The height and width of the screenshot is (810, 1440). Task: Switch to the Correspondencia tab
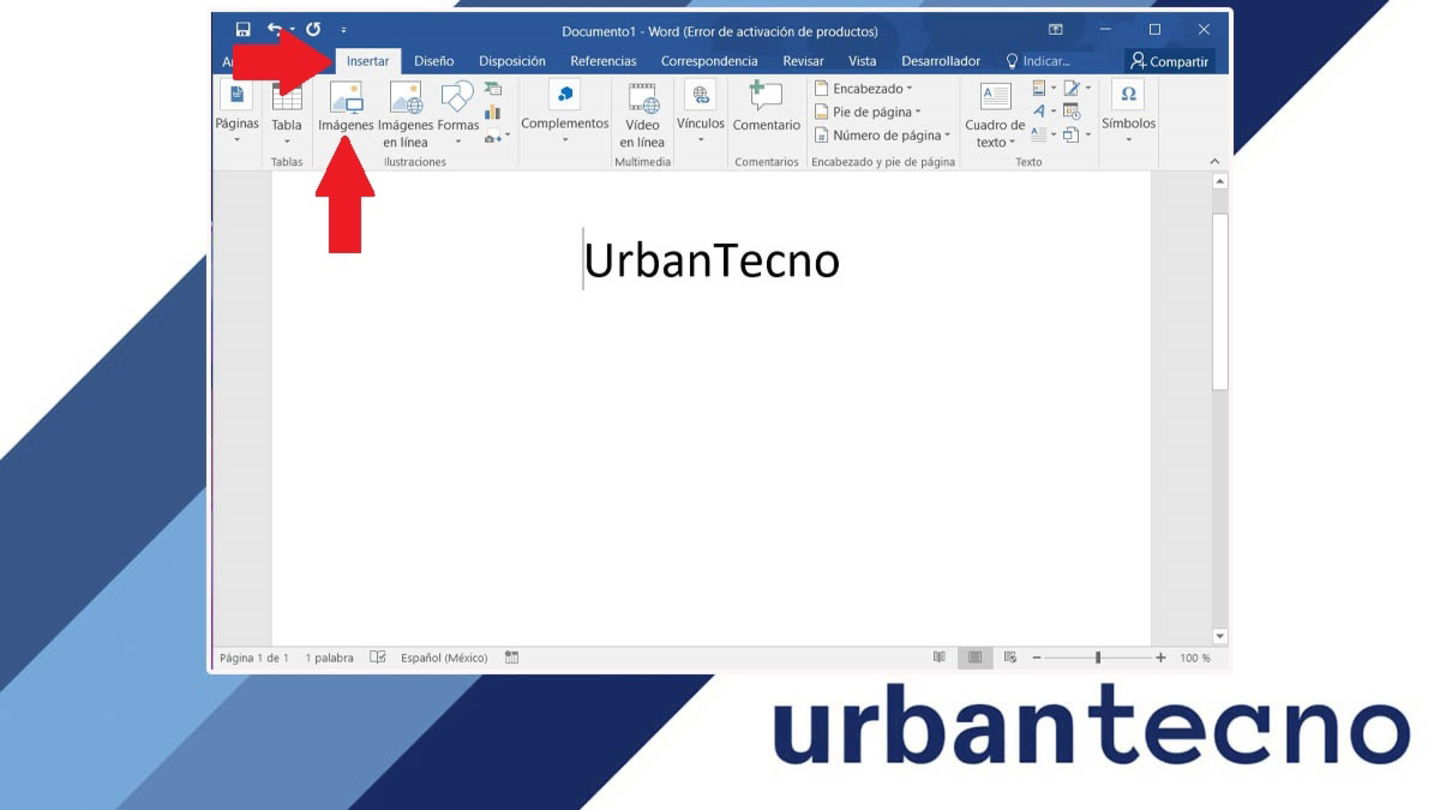click(709, 61)
